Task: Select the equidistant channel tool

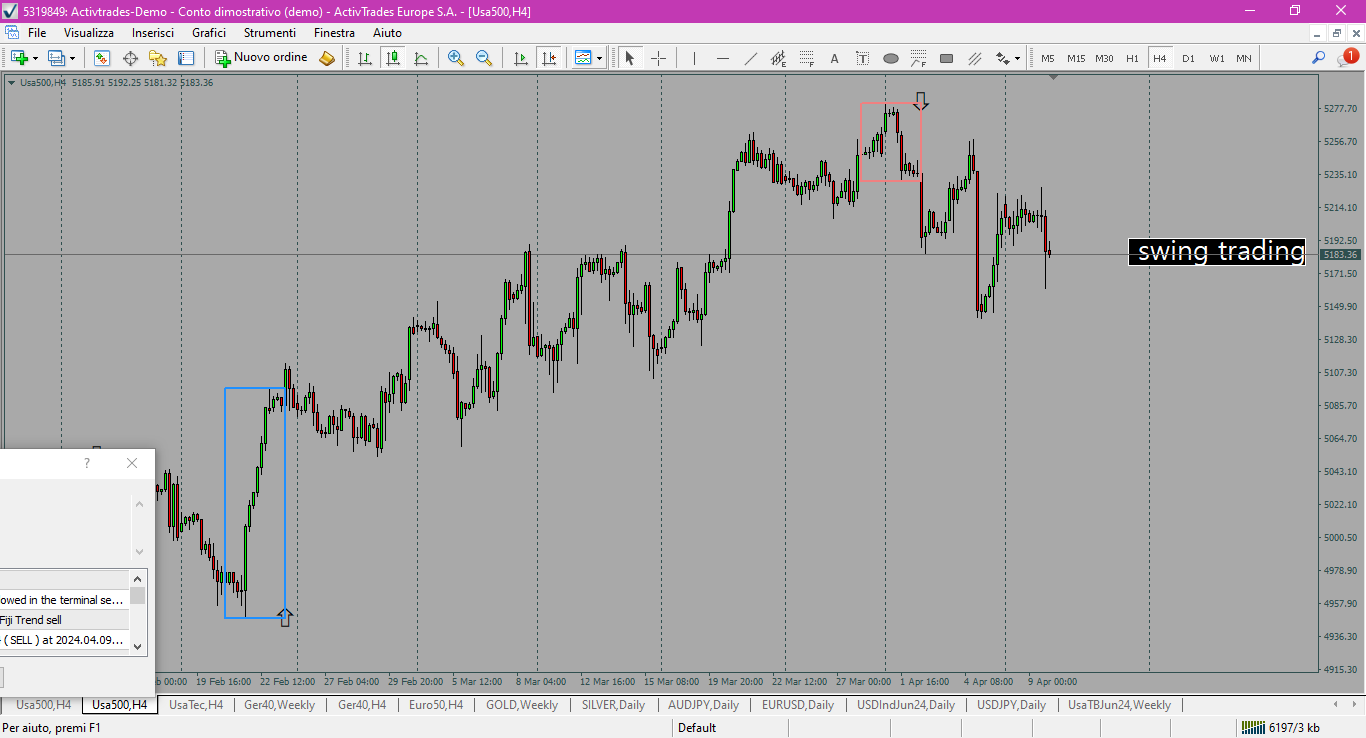Action: click(x=778, y=58)
